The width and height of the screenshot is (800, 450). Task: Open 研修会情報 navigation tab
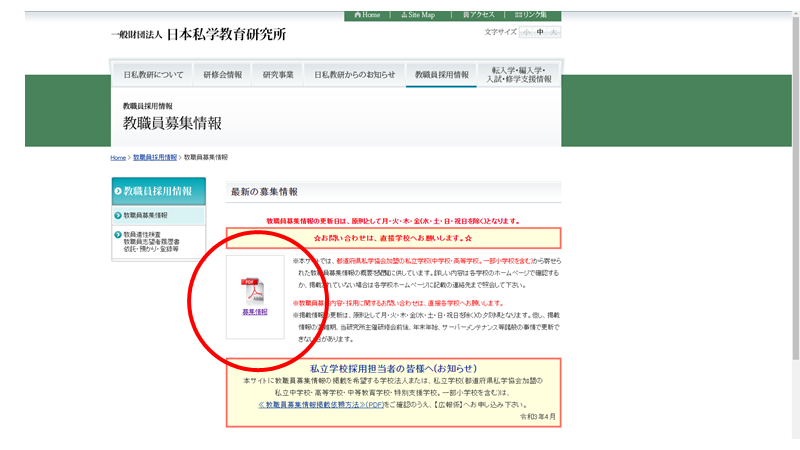222,75
